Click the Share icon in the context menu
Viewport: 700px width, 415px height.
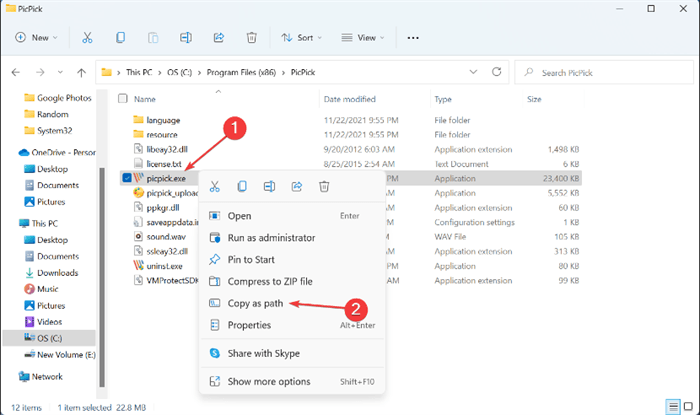297,186
